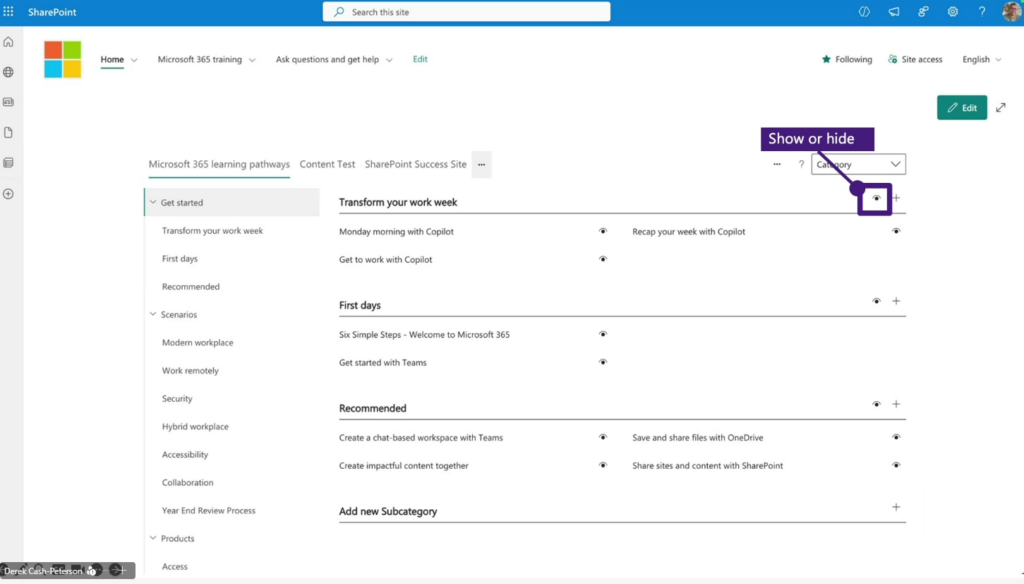Open the globe My sites icon
The width and height of the screenshot is (1024, 584).
pos(9,72)
